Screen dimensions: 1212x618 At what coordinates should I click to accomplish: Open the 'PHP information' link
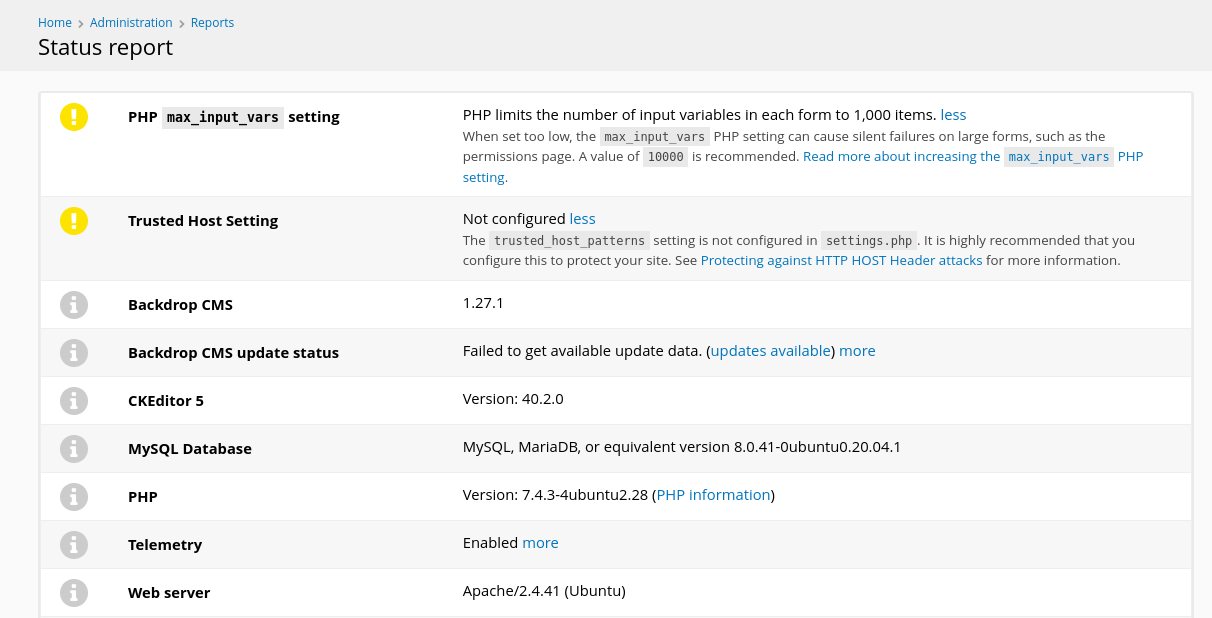713,495
